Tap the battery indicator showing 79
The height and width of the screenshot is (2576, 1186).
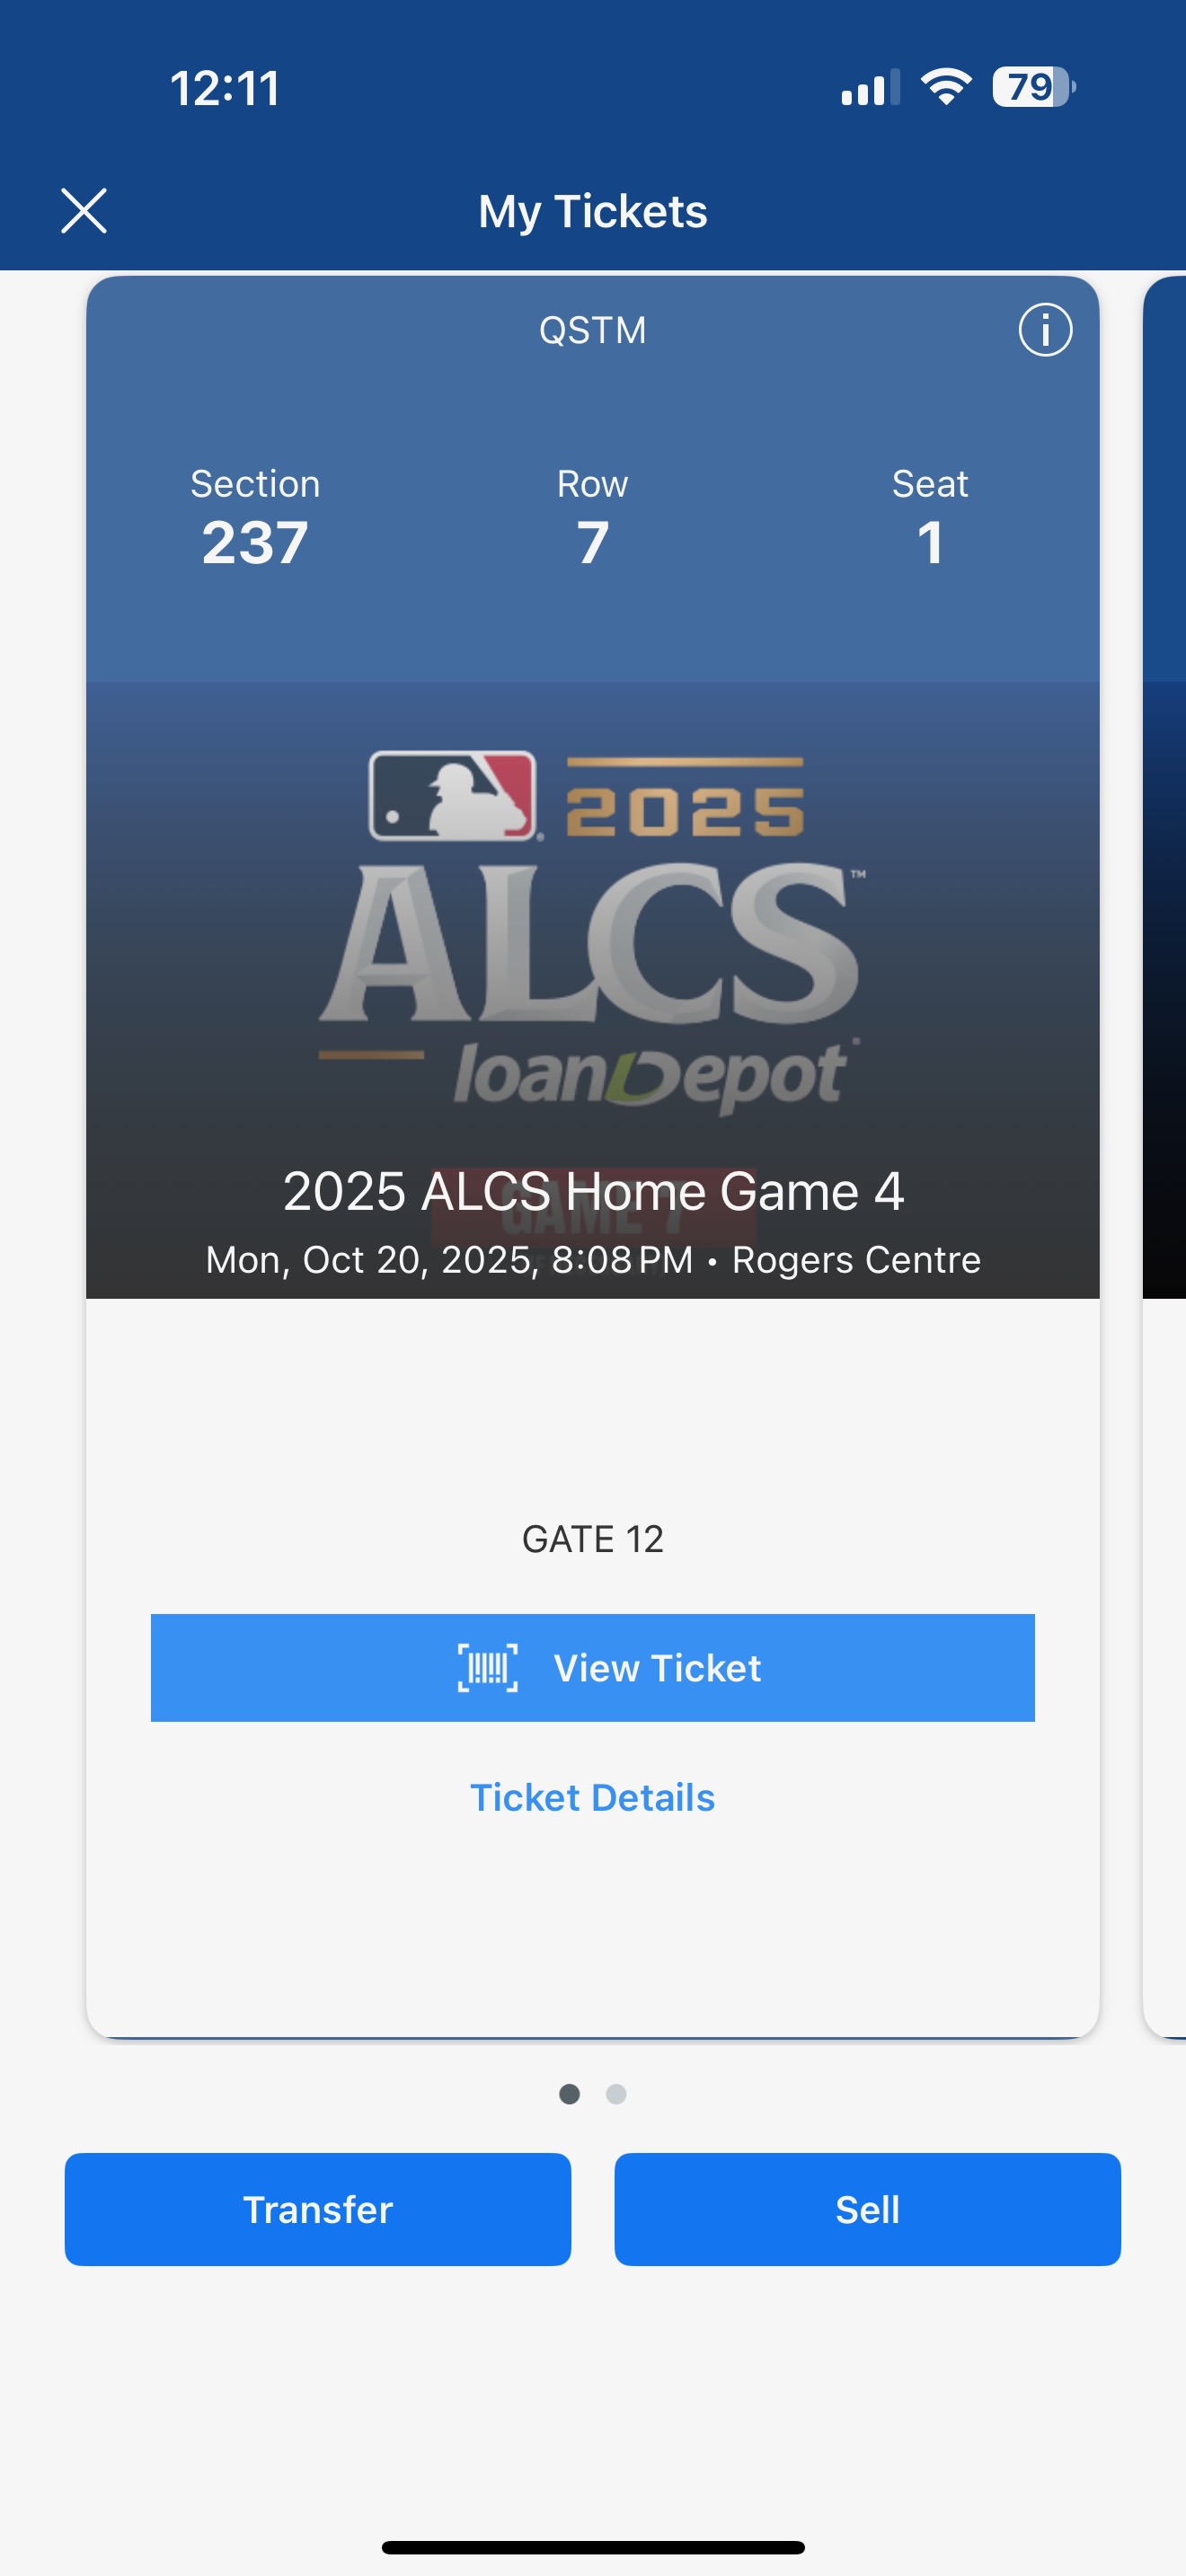[1033, 87]
